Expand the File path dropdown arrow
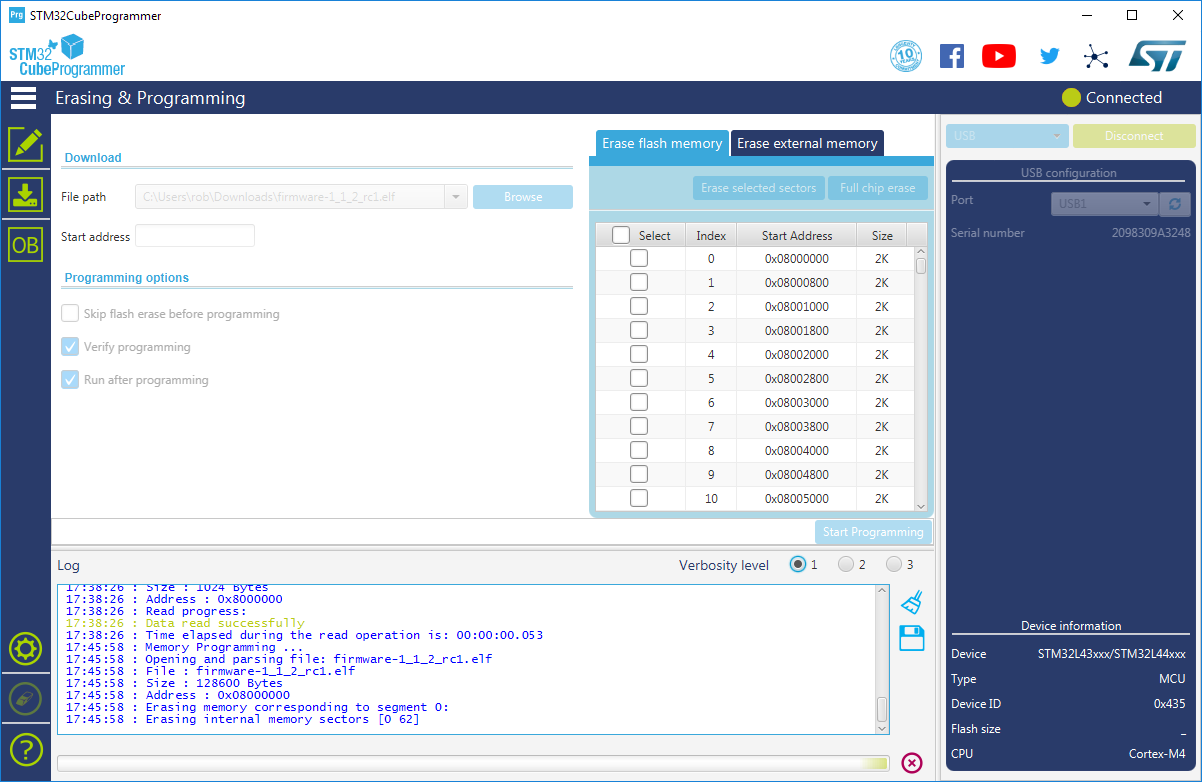 [457, 197]
